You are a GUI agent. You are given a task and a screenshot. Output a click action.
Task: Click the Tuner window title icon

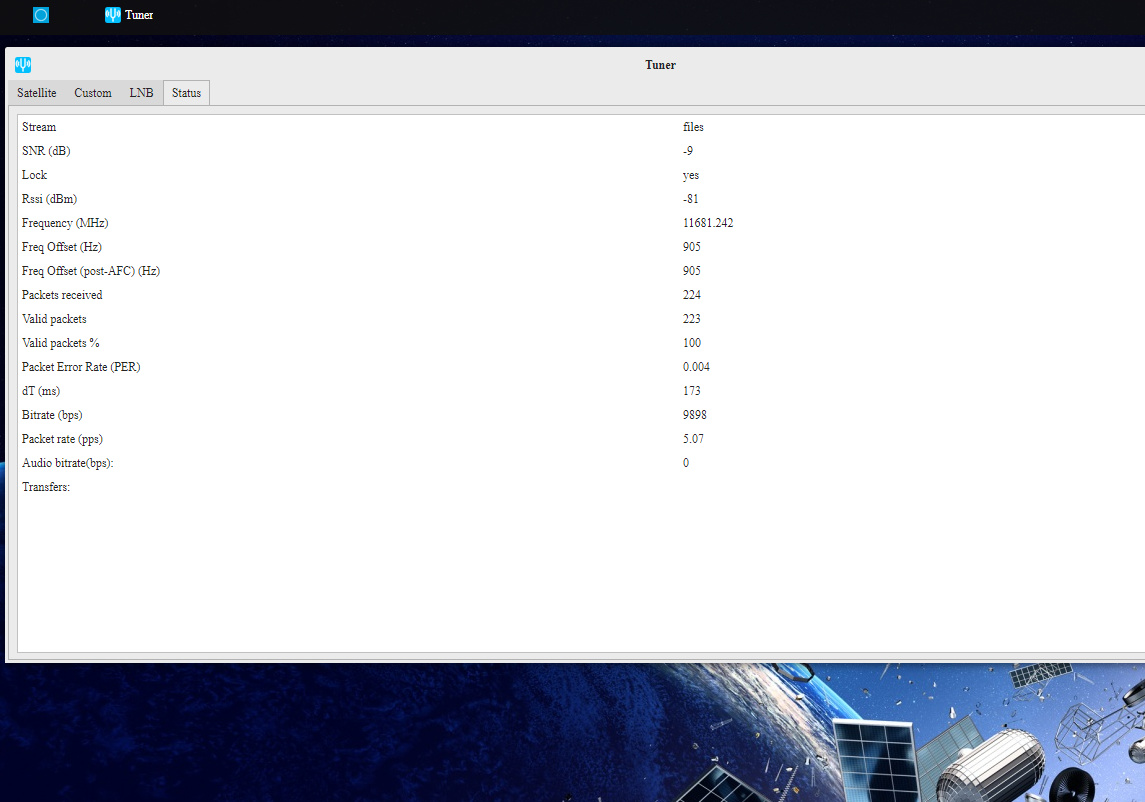point(23,65)
